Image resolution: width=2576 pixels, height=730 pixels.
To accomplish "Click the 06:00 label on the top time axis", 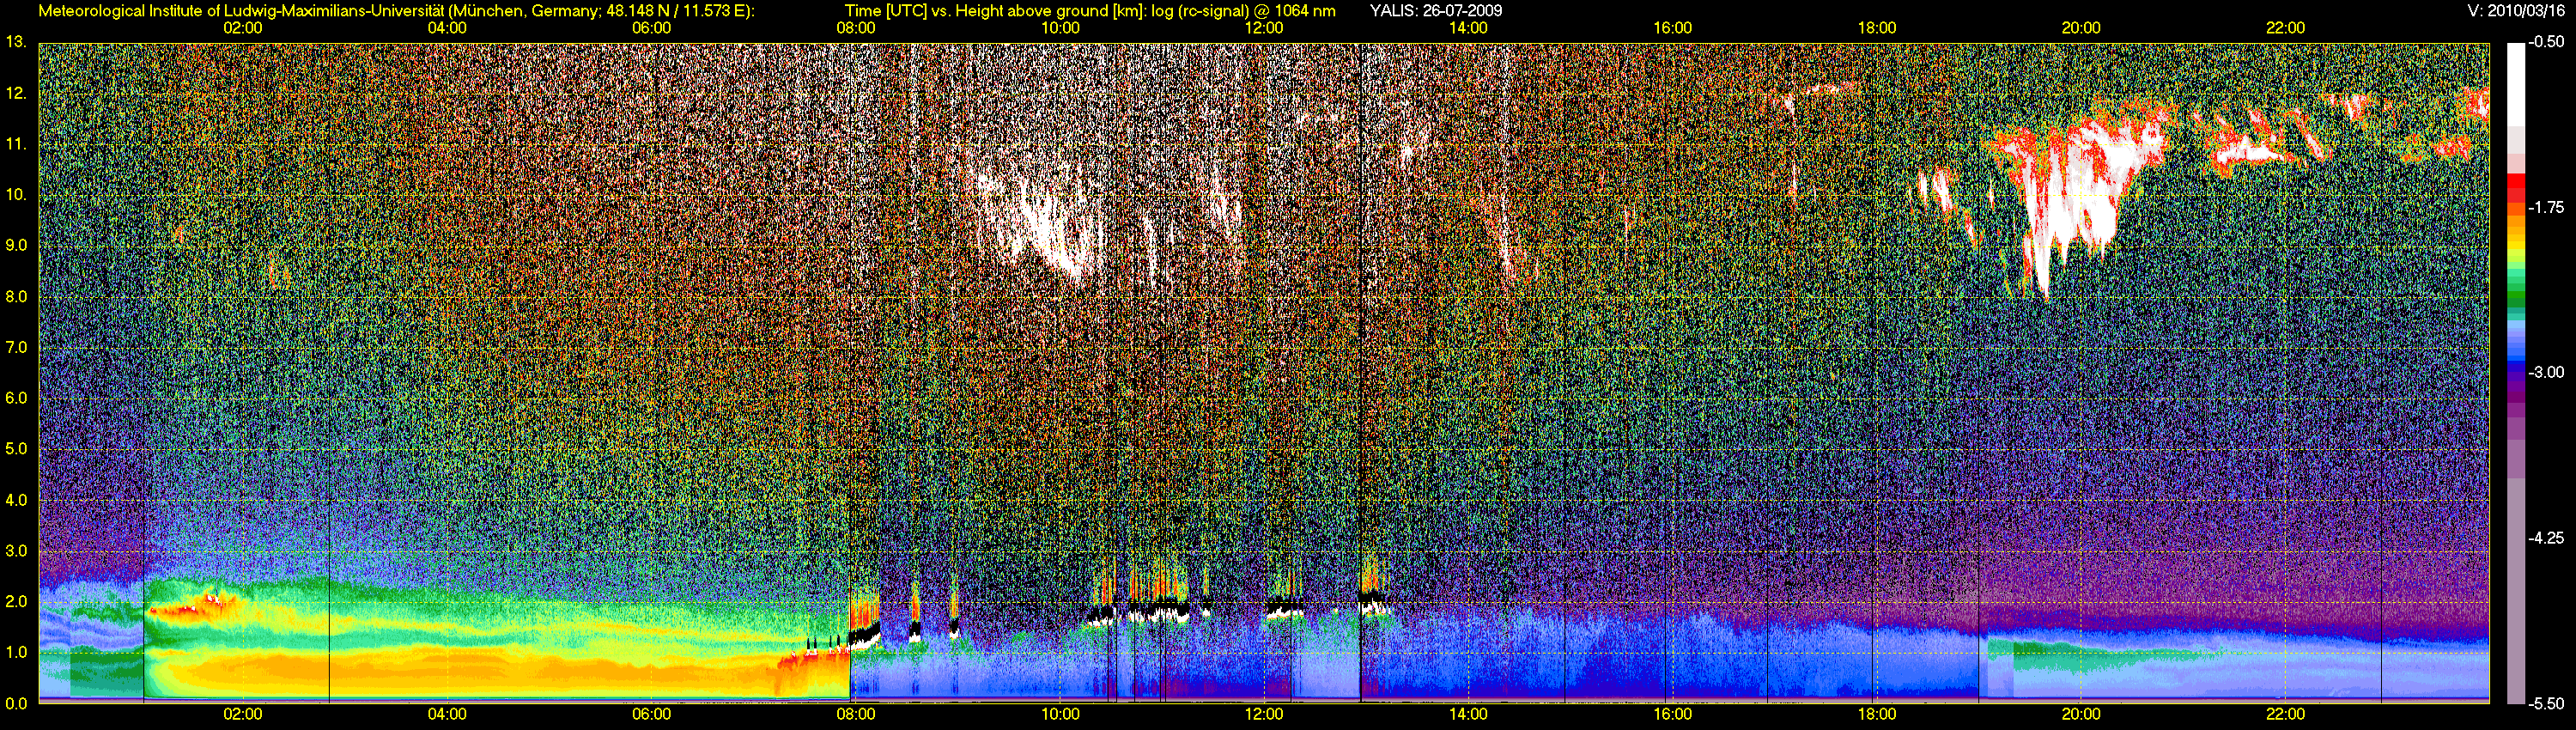I will pyautogui.click(x=651, y=28).
